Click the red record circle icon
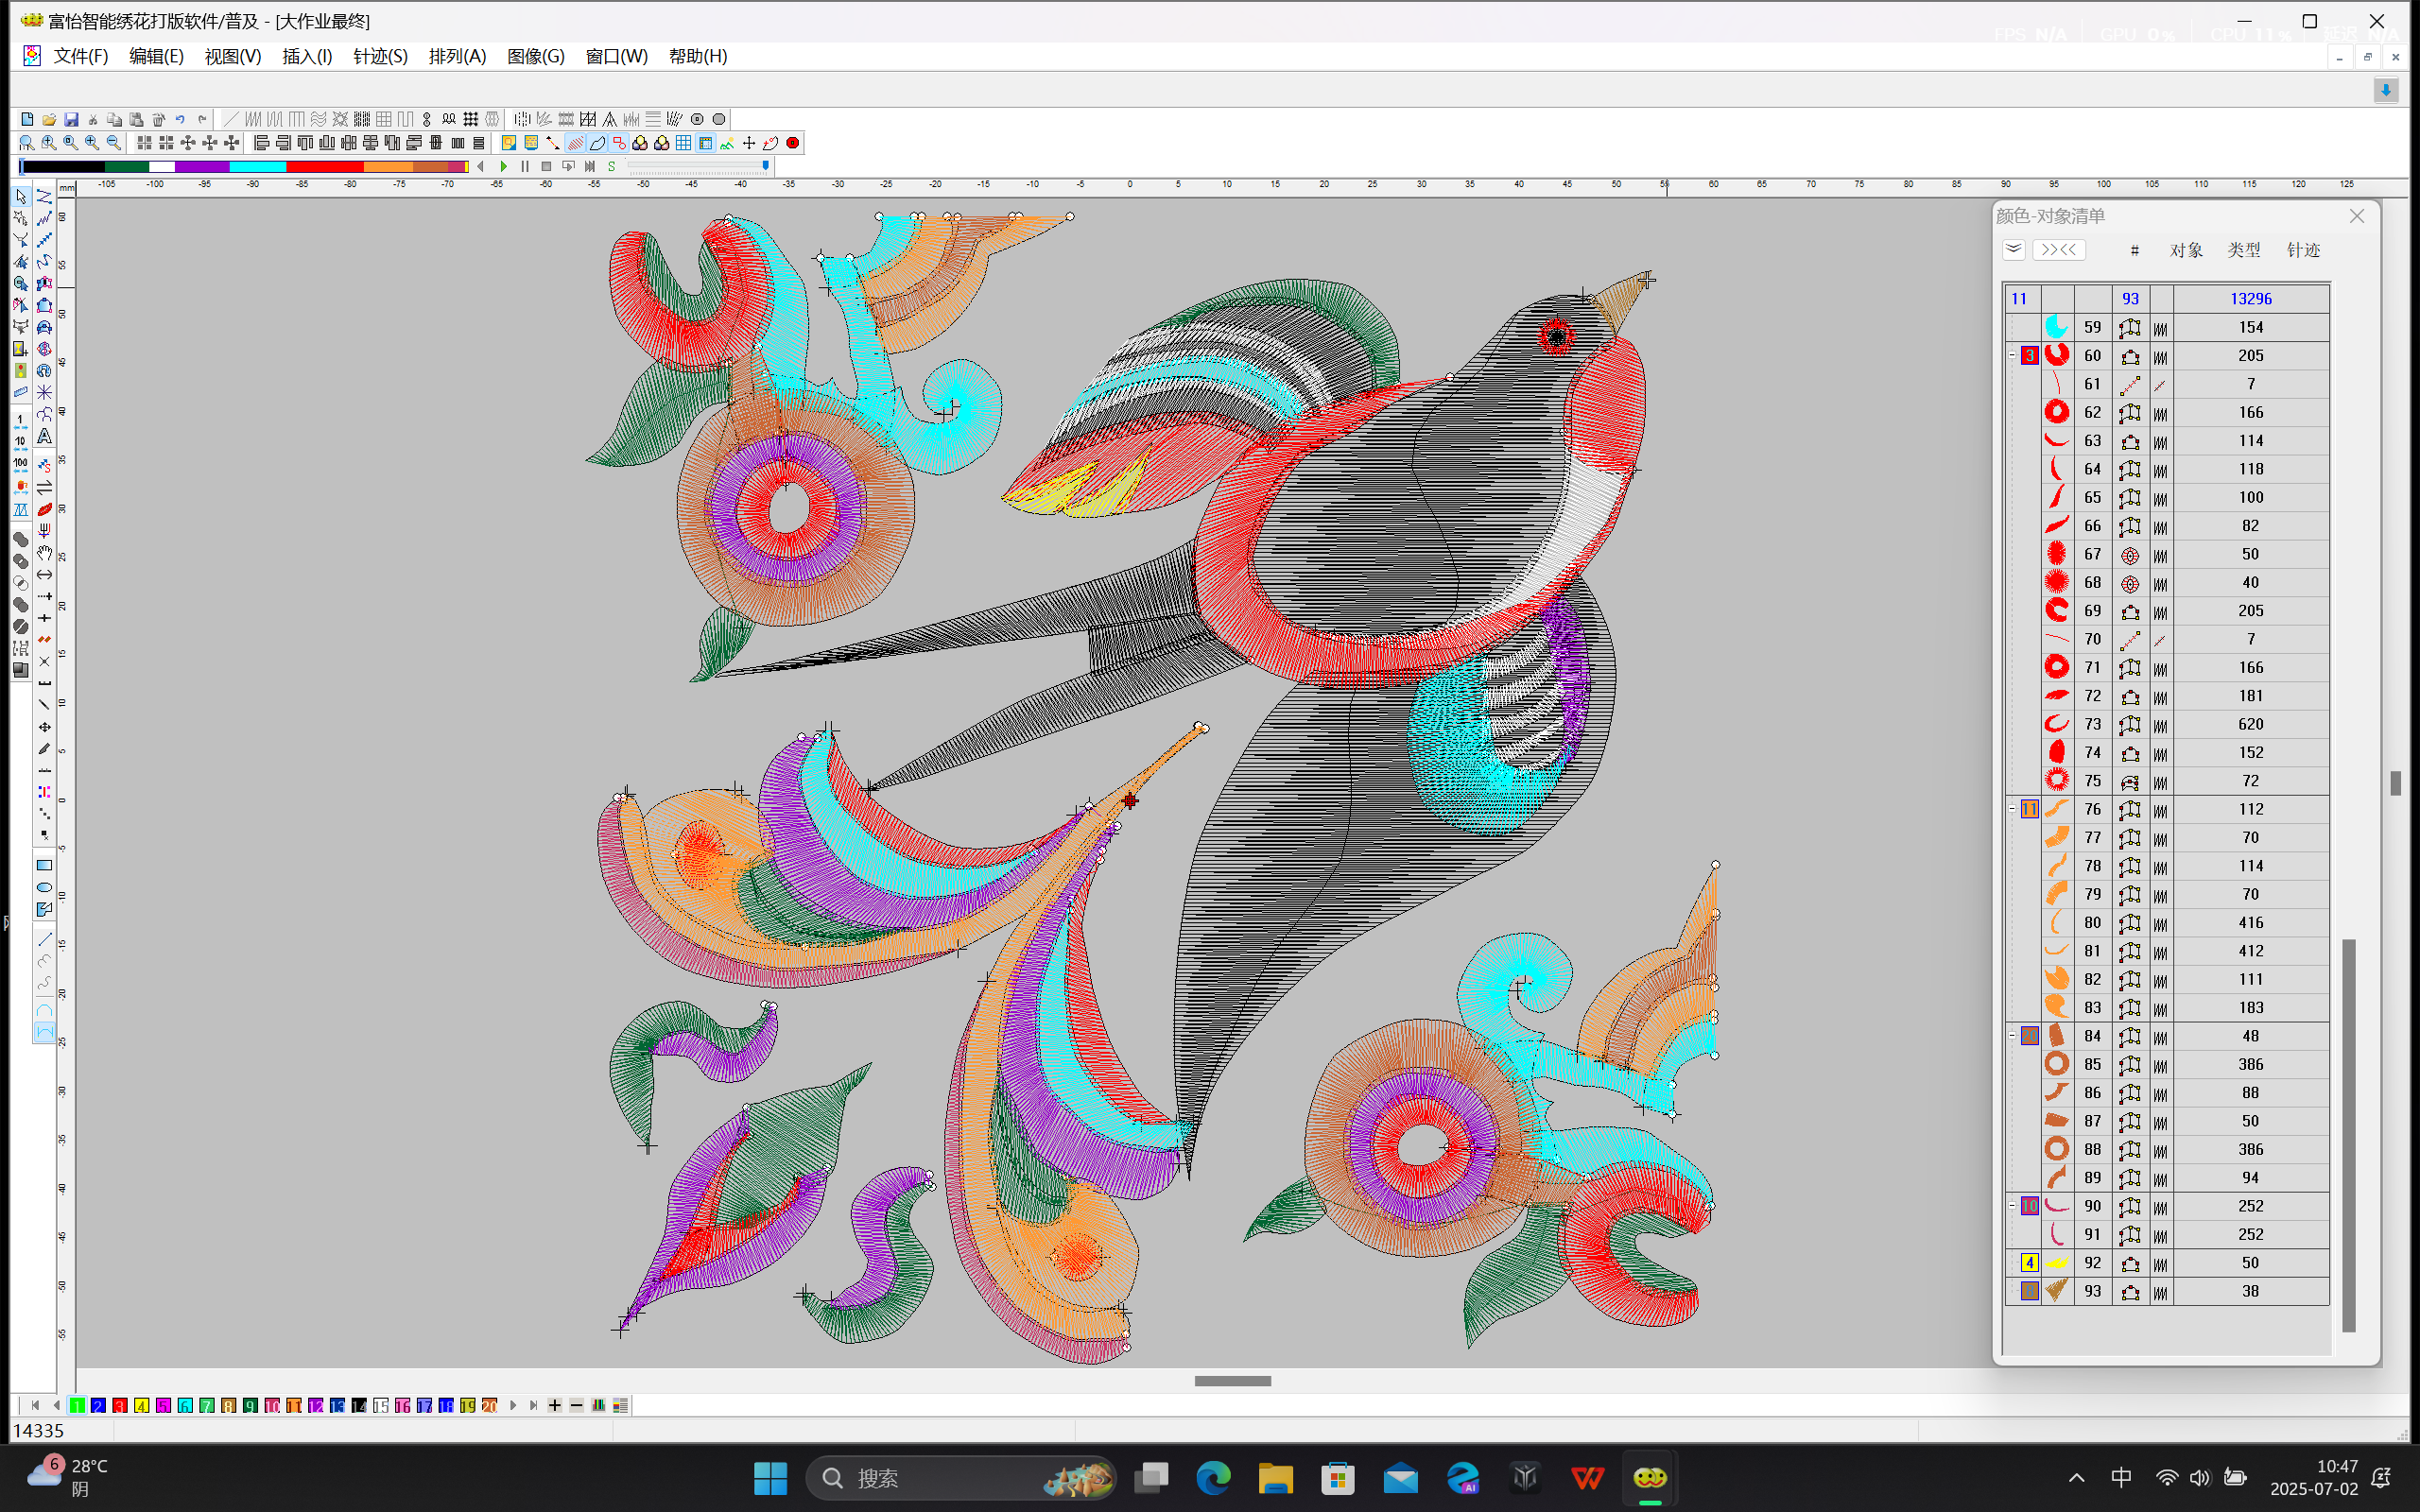 pos(793,143)
